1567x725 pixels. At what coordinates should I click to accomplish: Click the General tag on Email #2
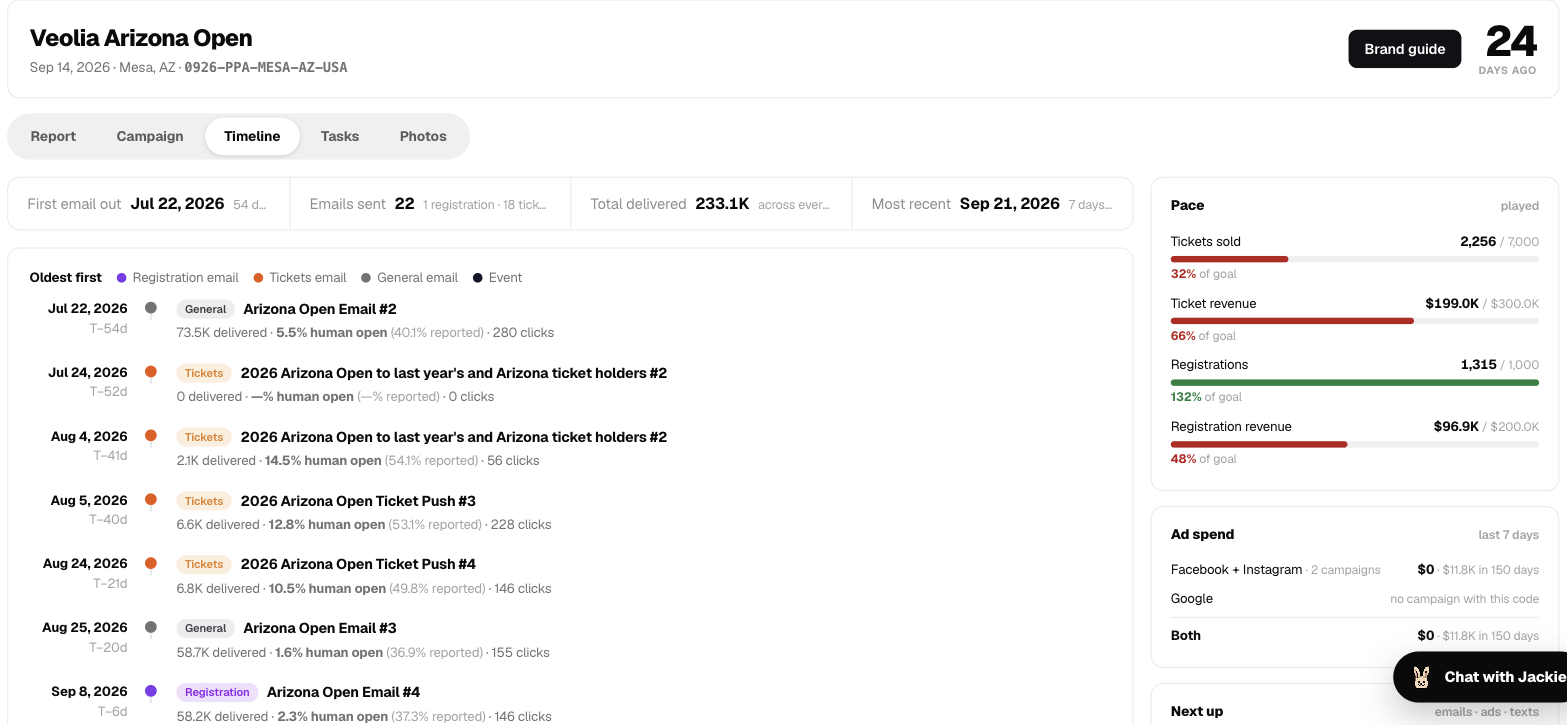(206, 309)
